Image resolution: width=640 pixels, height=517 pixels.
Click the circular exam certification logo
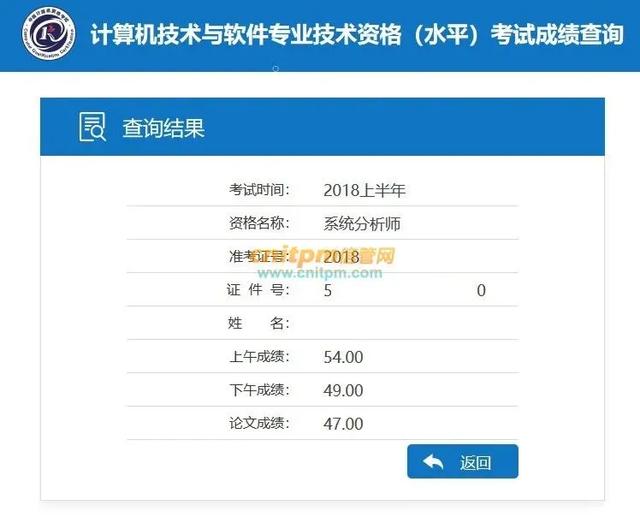click(x=49, y=34)
